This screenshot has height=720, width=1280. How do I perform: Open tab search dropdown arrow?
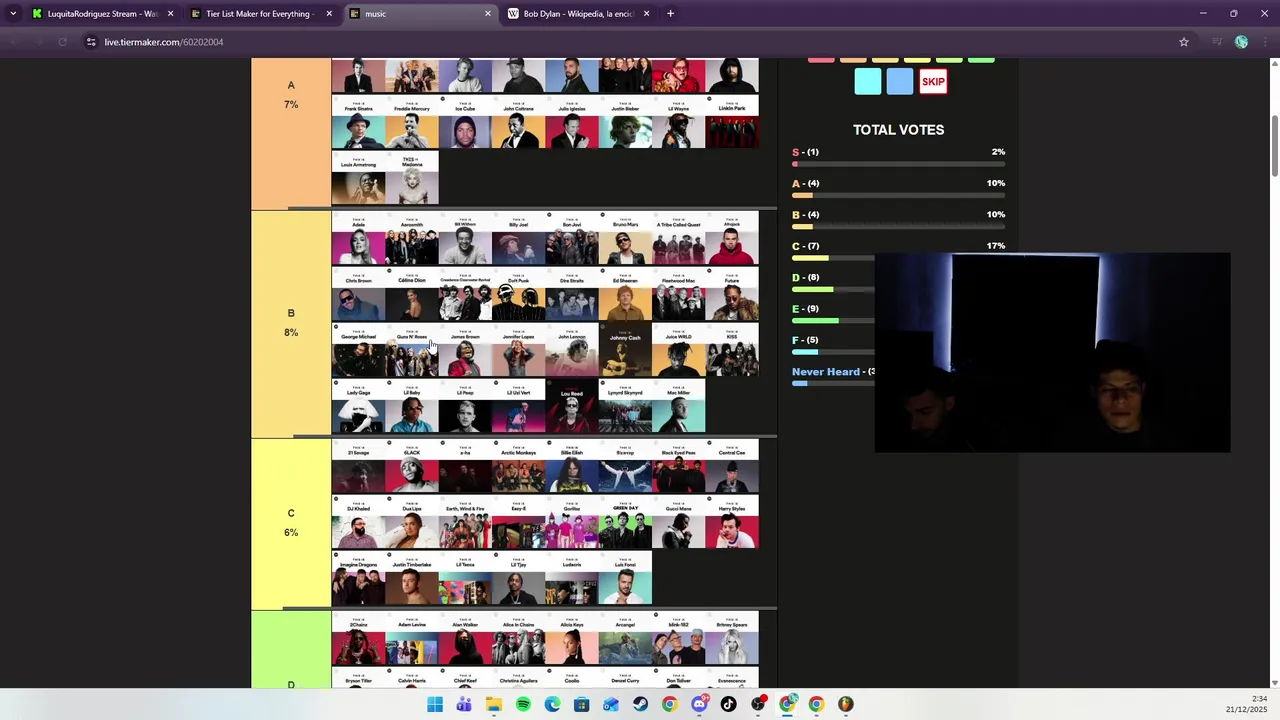[x=13, y=14]
